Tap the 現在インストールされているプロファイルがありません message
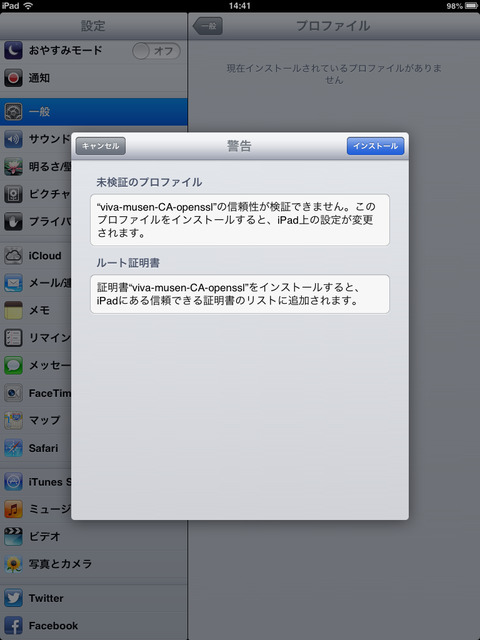This screenshot has width=480, height=640. (334, 74)
